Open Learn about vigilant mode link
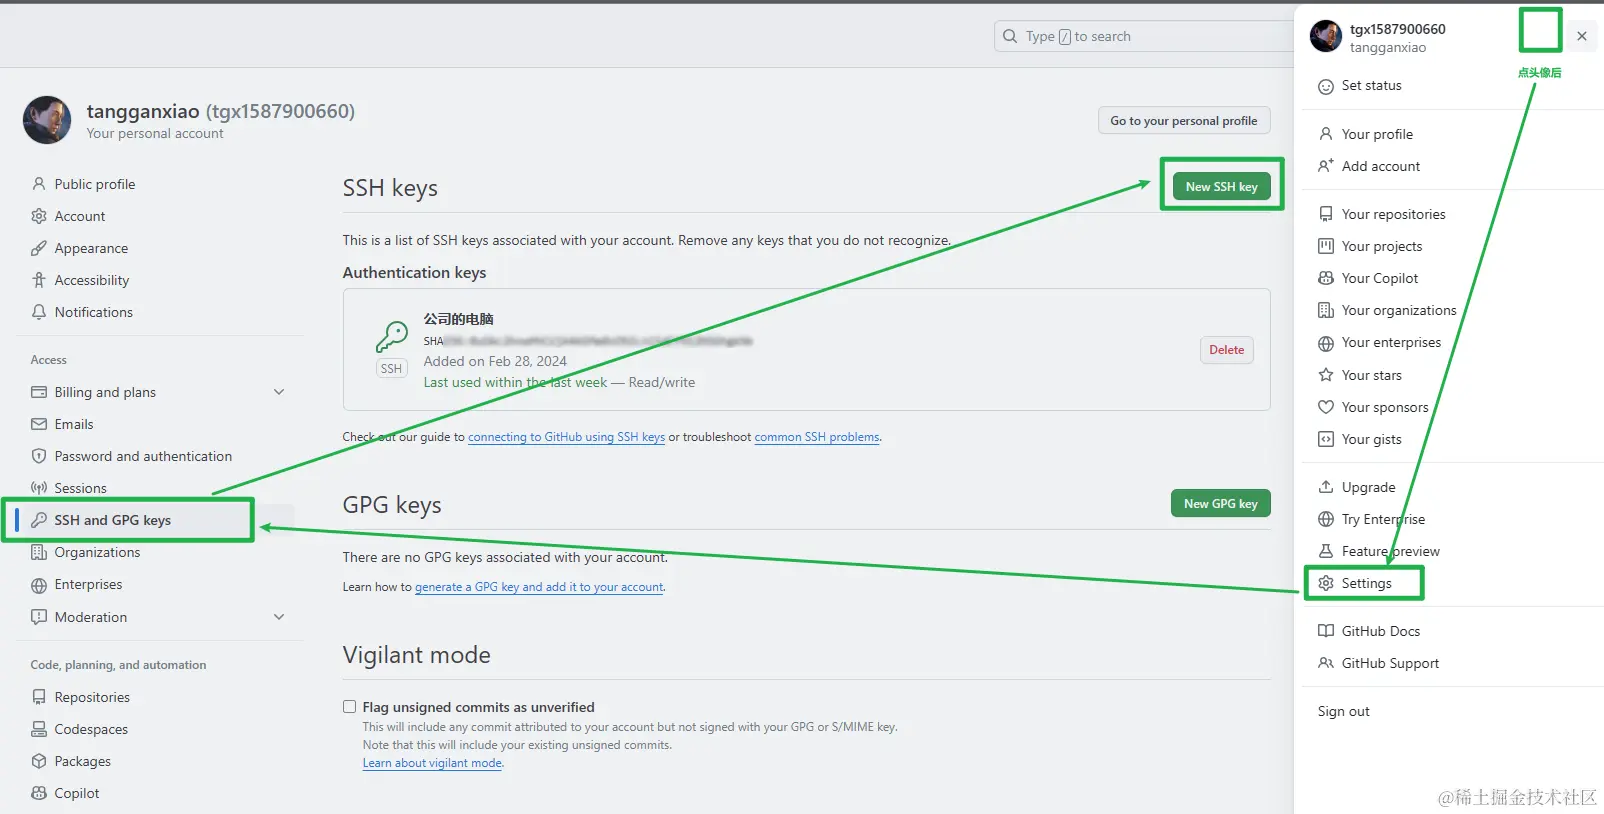The height and width of the screenshot is (814, 1604). click(432, 763)
